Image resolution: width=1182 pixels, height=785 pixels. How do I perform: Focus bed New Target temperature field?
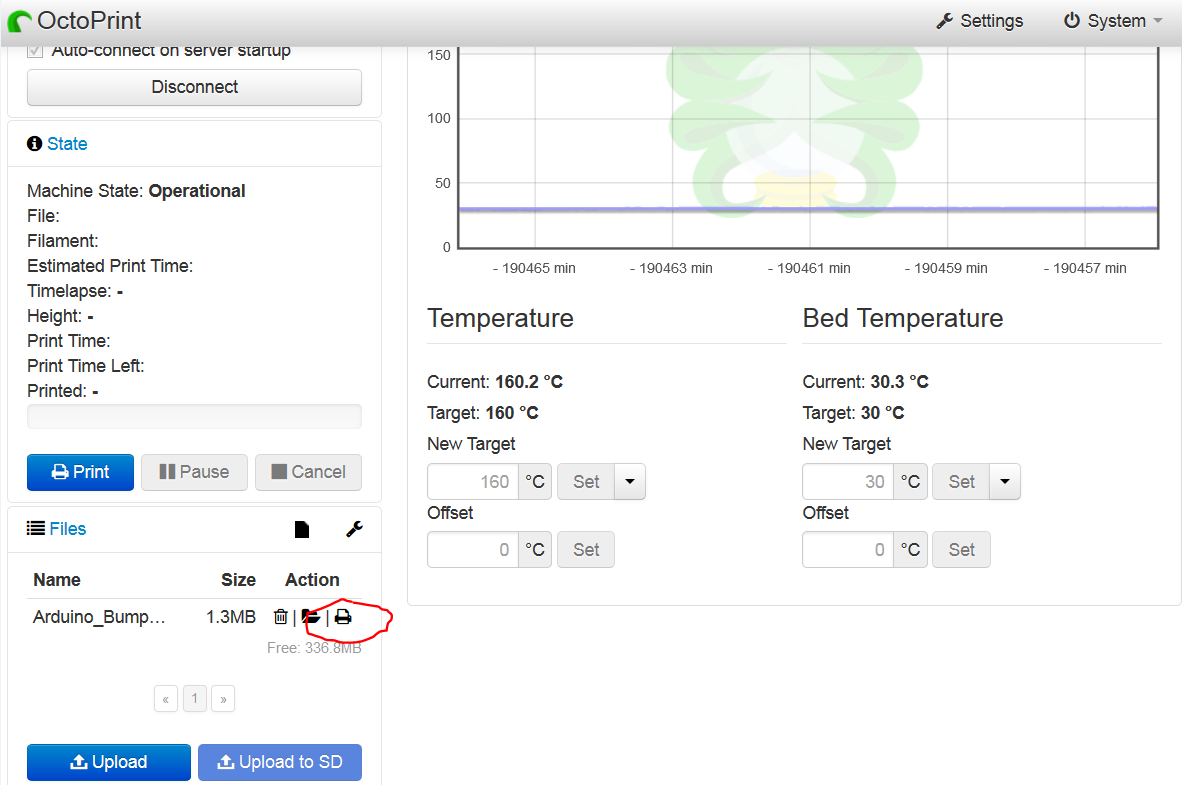[848, 482]
